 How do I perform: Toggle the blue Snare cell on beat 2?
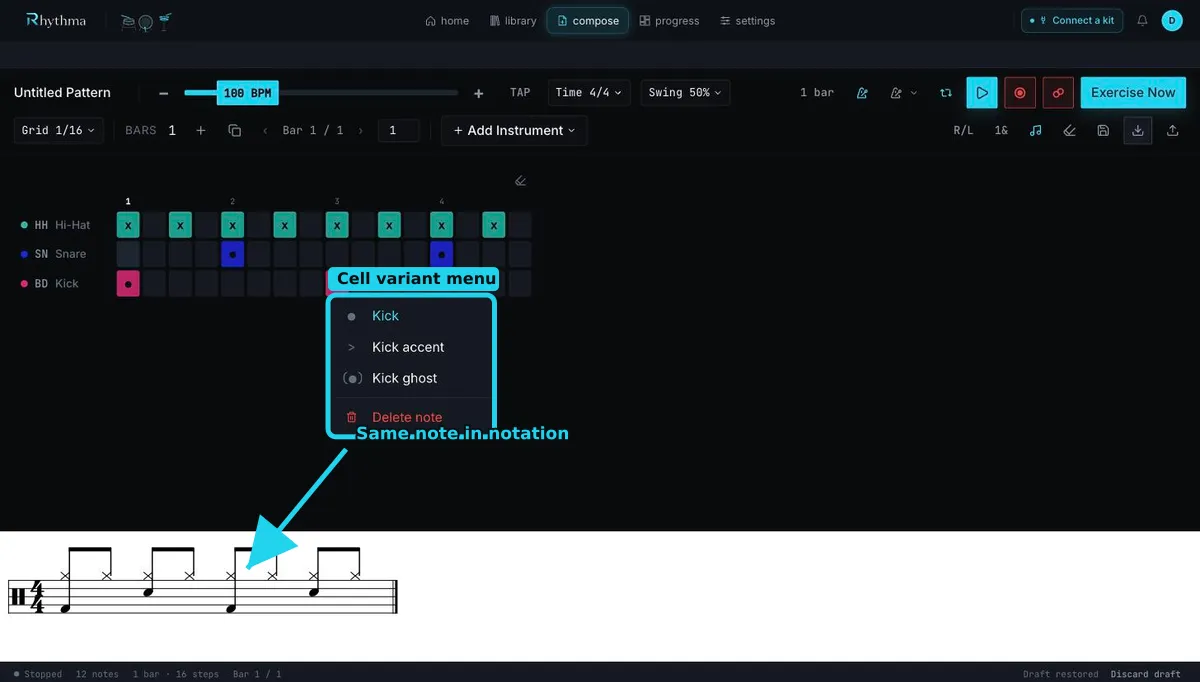pos(233,254)
